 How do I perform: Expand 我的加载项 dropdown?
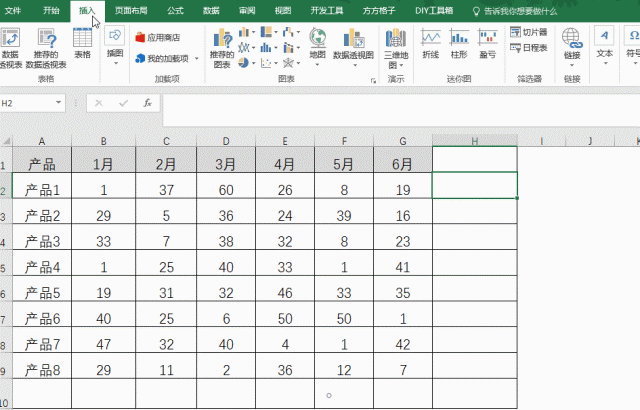point(197,59)
